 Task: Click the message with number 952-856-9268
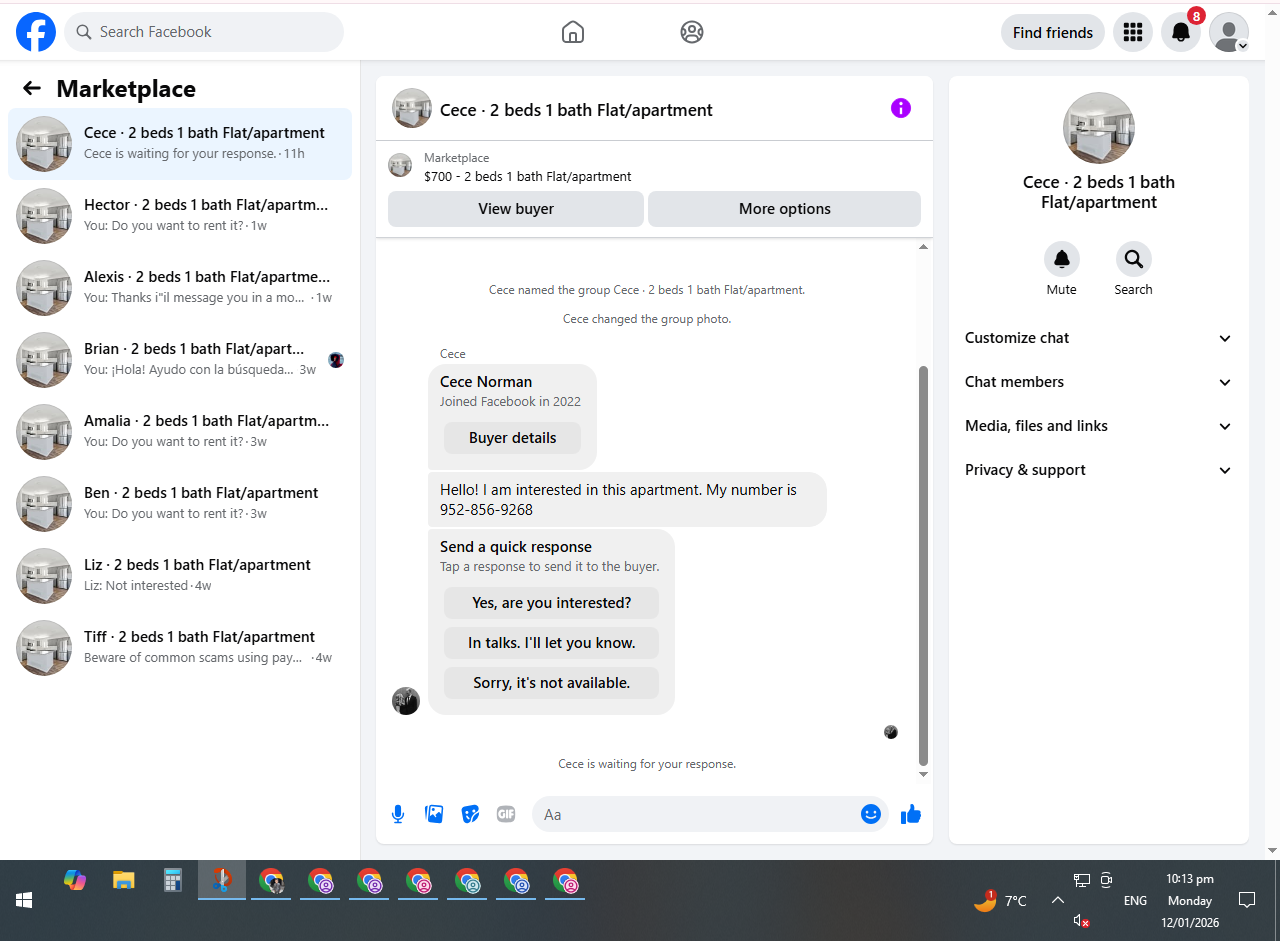point(627,499)
